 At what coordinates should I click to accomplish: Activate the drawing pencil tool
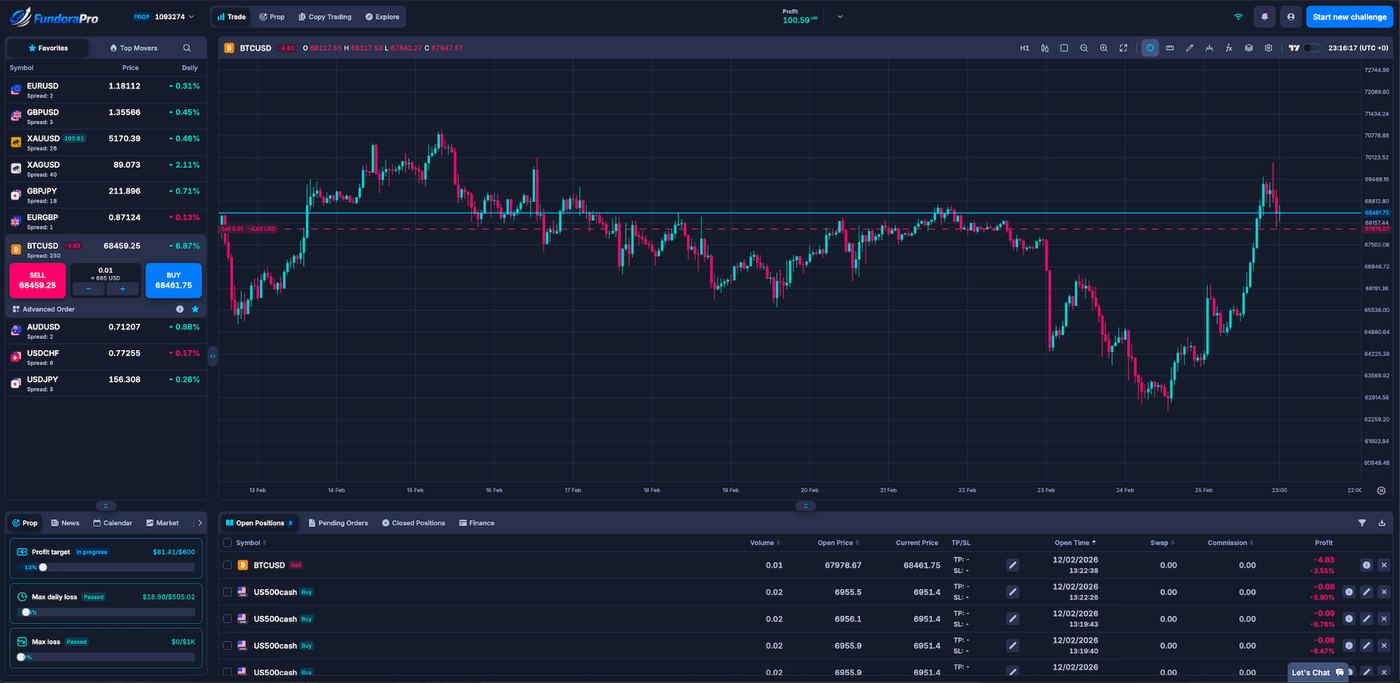tap(1189, 47)
